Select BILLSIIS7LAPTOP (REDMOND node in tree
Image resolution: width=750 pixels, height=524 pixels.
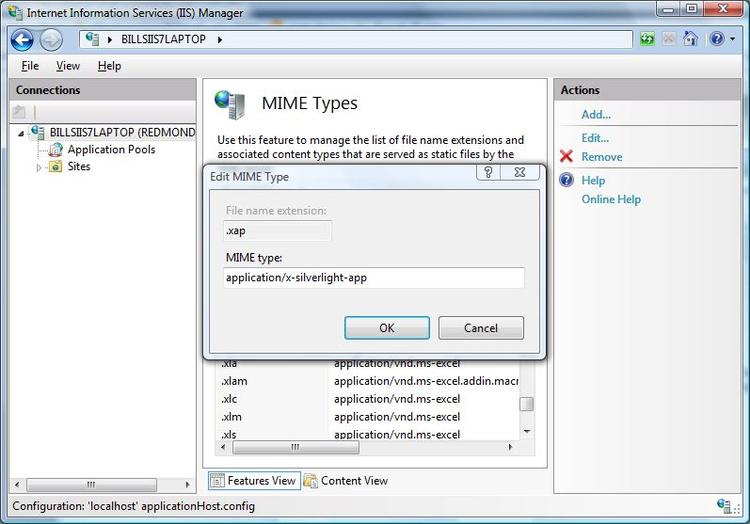pyautogui.click(x=122, y=132)
